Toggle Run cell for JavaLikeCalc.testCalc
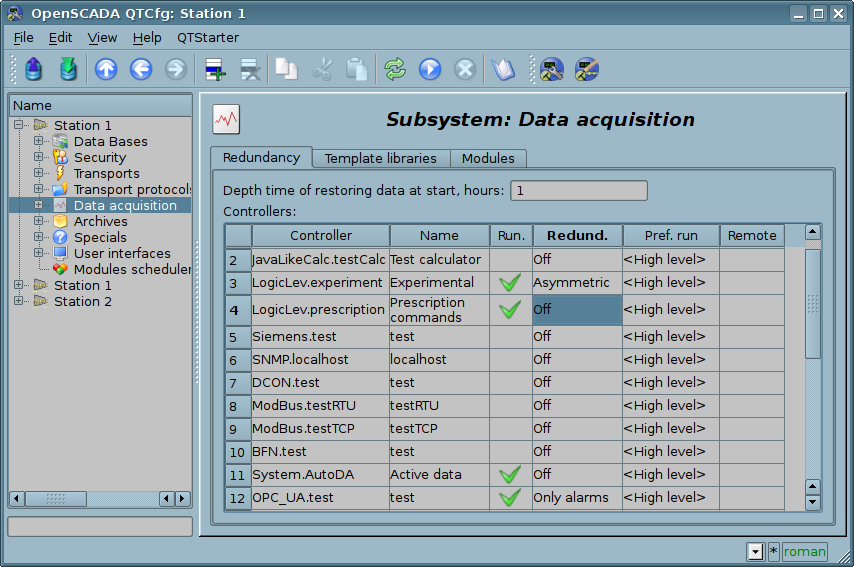Image resolution: width=854 pixels, height=567 pixels. [x=511, y=260]
